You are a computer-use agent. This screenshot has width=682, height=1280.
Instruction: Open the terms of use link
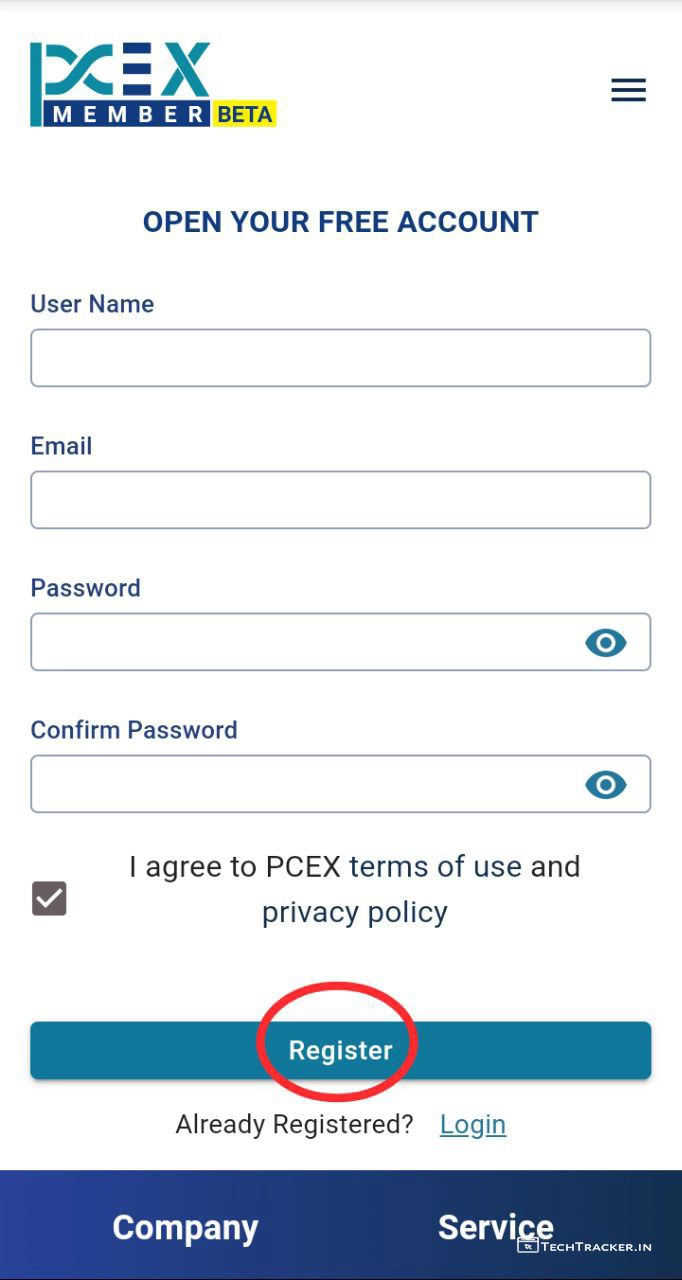tap(435, 866)
